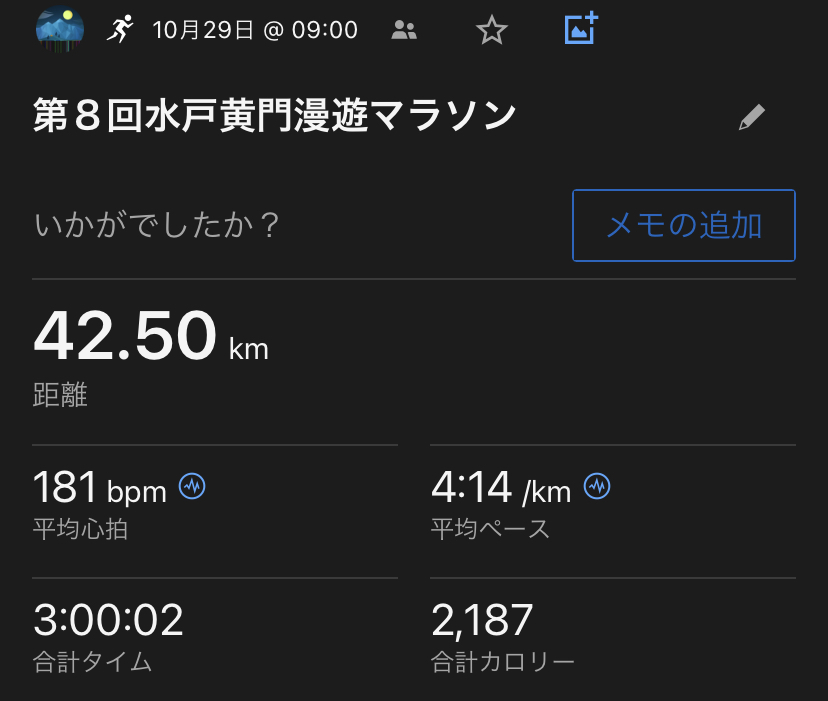Add a photo using the image-plus icon
828x701 pixels.
pos(581,28)
